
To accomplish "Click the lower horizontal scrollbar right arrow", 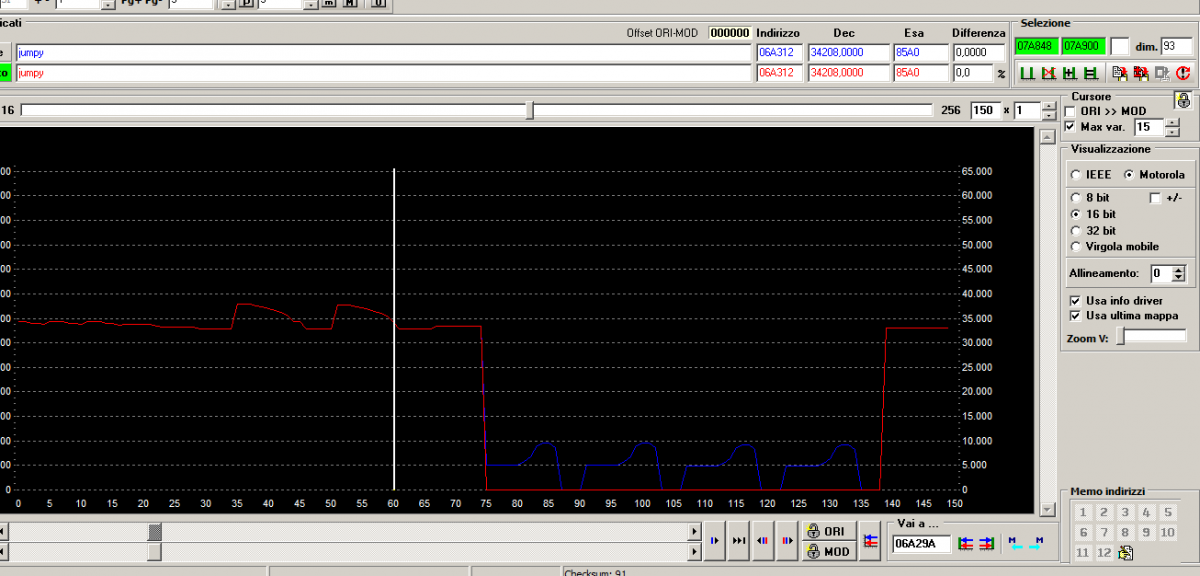I will 695,551.
